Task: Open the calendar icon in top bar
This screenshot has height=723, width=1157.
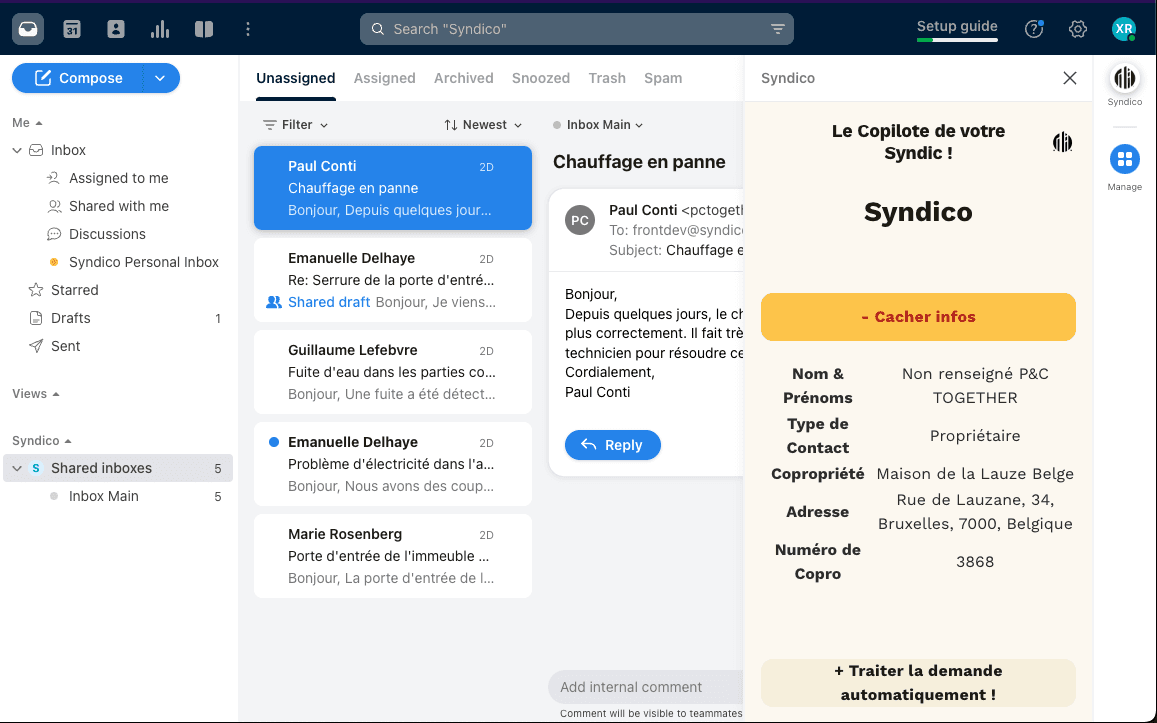Action: tap(72, 30)
